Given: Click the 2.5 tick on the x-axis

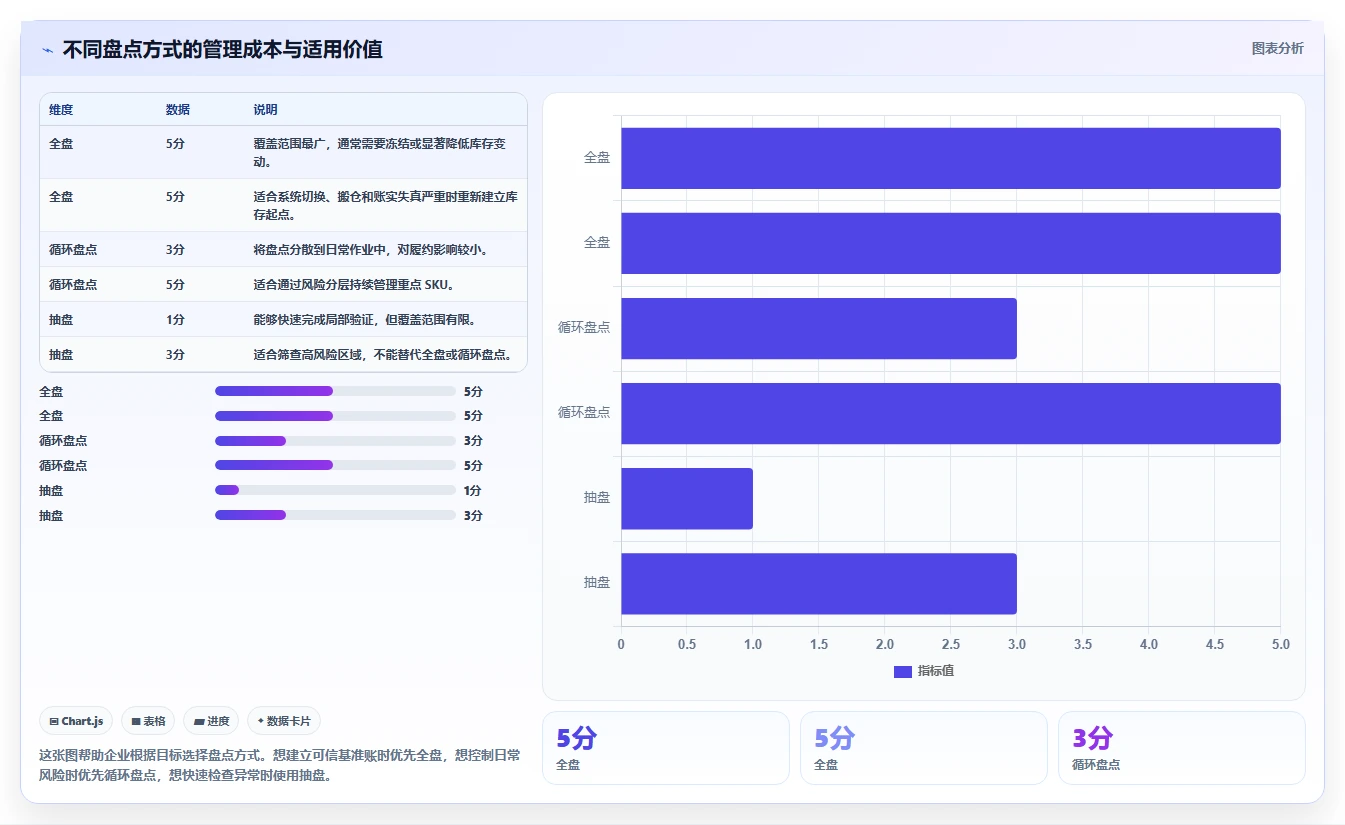Looking at the screenshot, I should 951,645.
